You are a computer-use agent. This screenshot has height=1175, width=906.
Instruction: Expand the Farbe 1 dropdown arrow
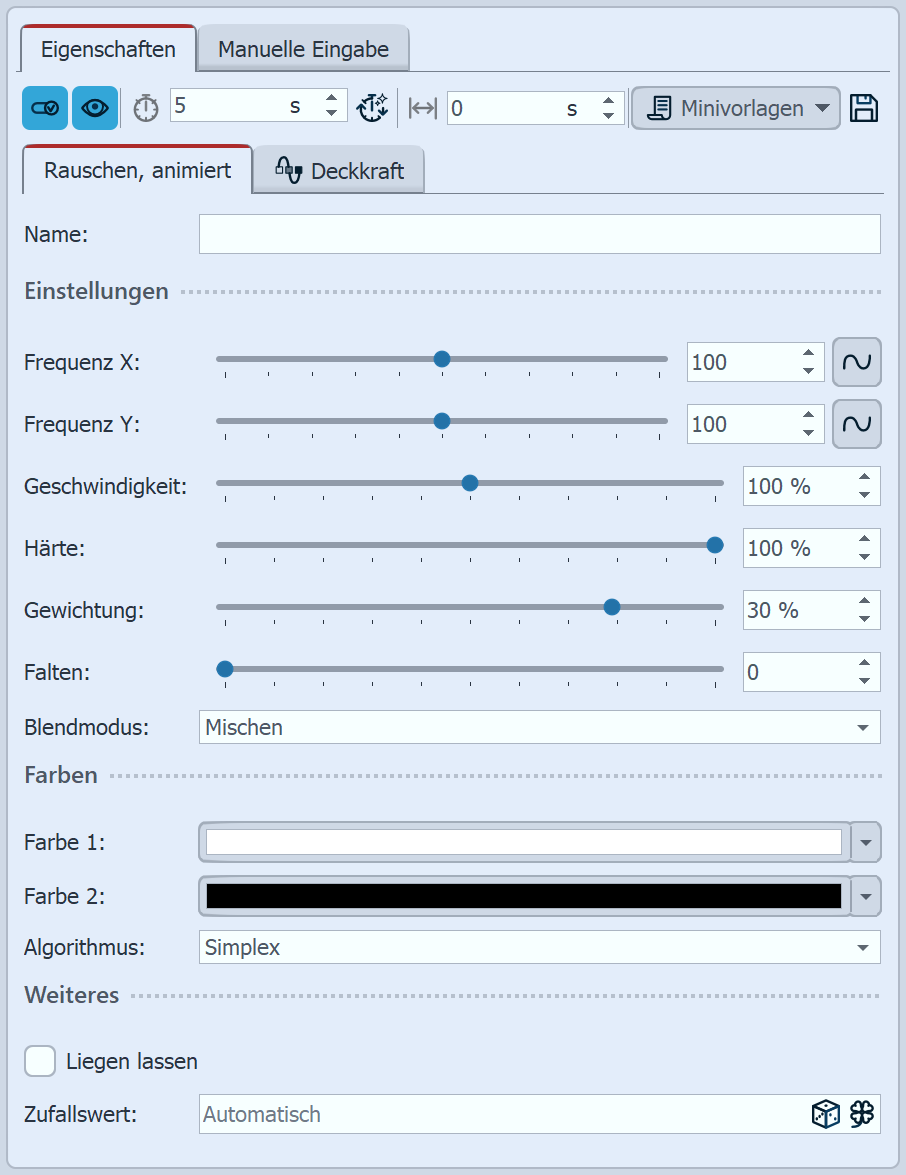(866, 842)
